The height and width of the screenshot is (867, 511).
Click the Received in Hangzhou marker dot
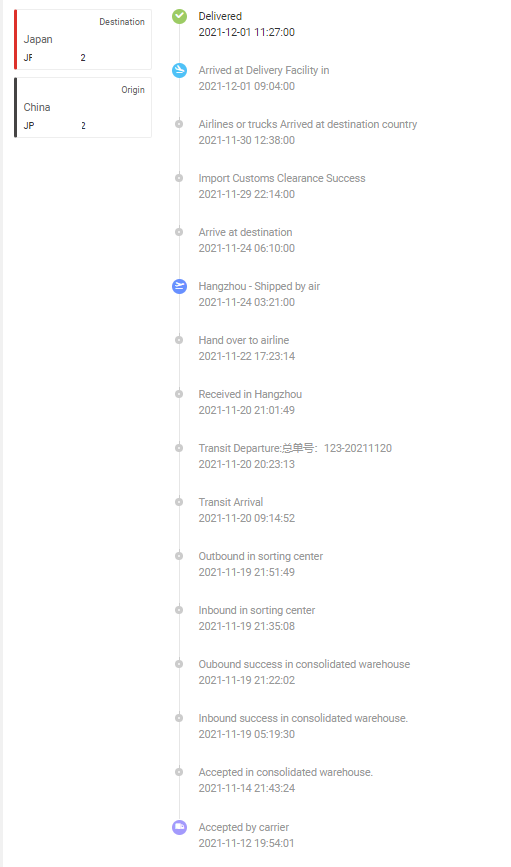pos(179,394)
